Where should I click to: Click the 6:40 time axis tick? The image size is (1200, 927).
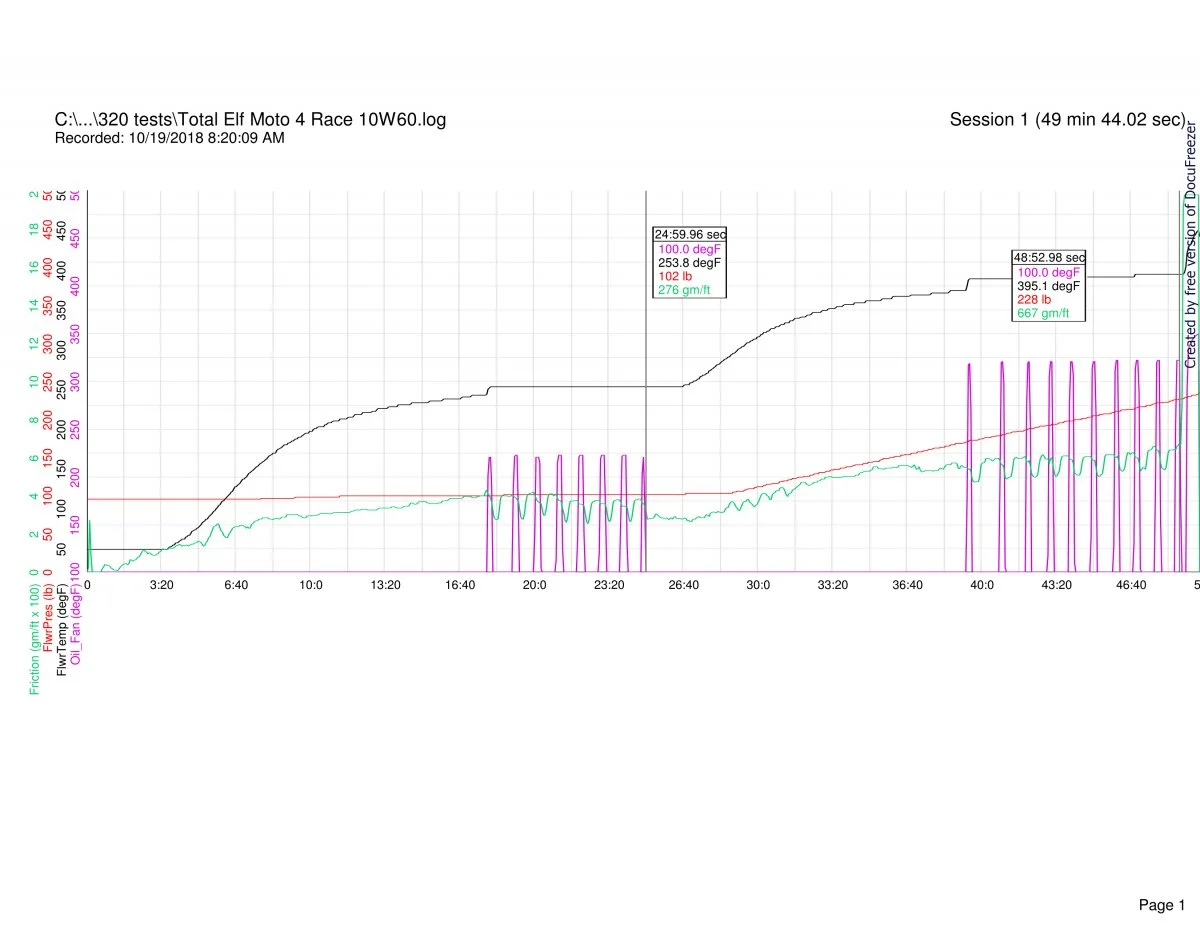(x=236, y=585)
